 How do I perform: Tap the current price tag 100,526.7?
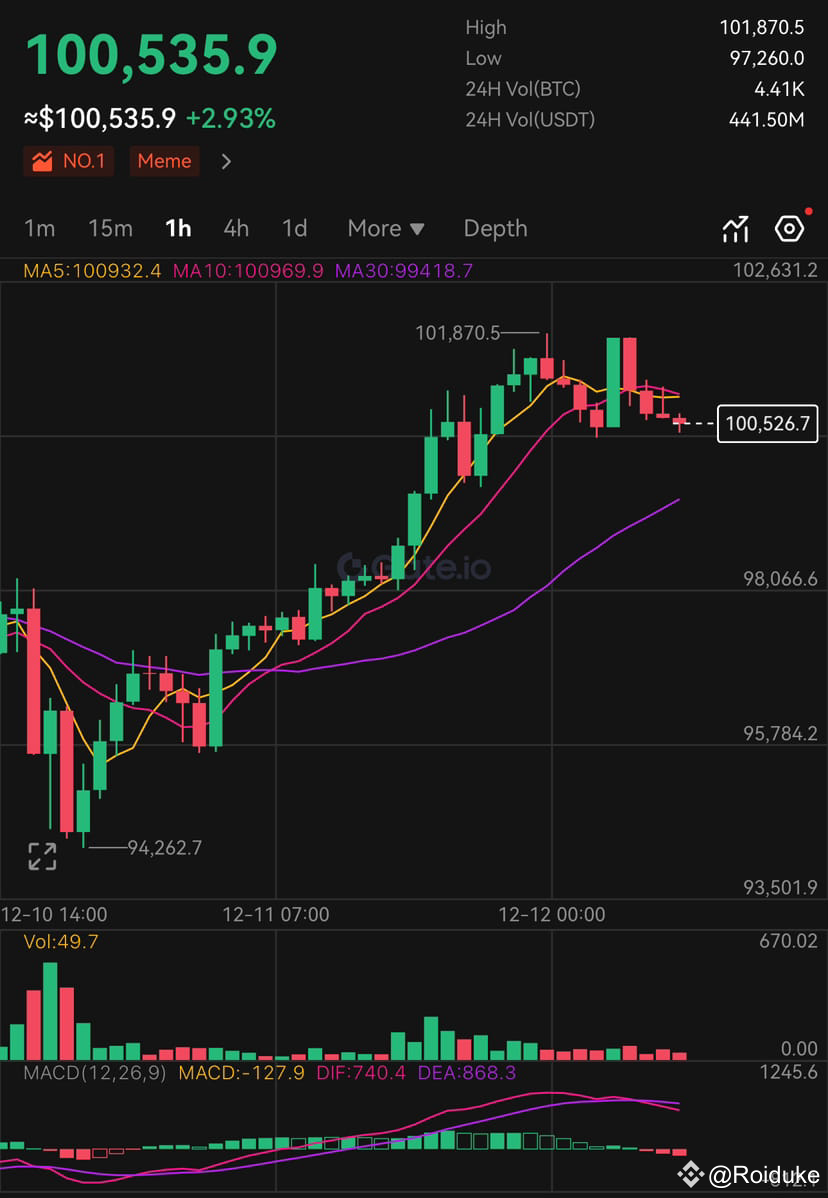767,424
